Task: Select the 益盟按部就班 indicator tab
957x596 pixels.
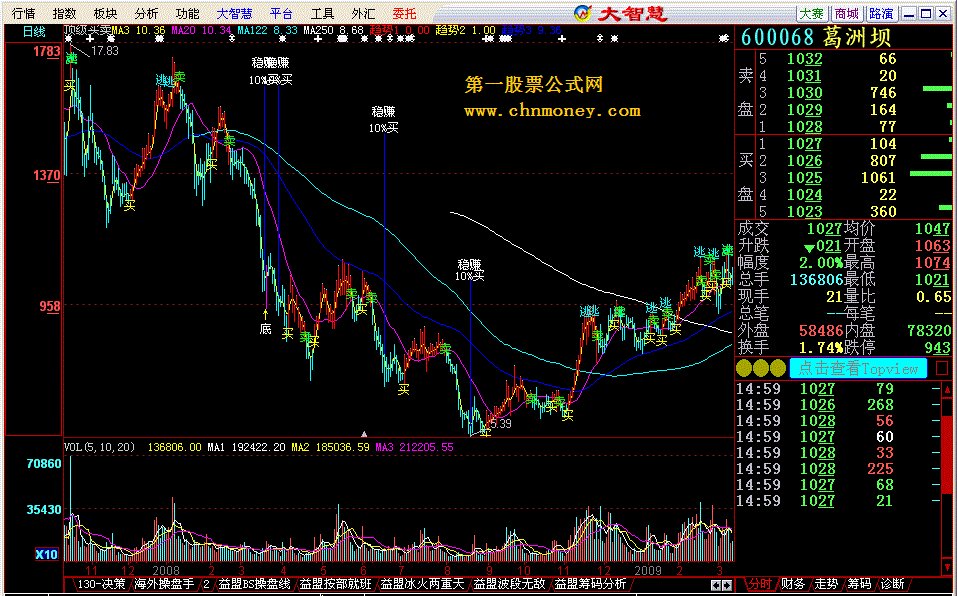Action: tap(333, 584)
